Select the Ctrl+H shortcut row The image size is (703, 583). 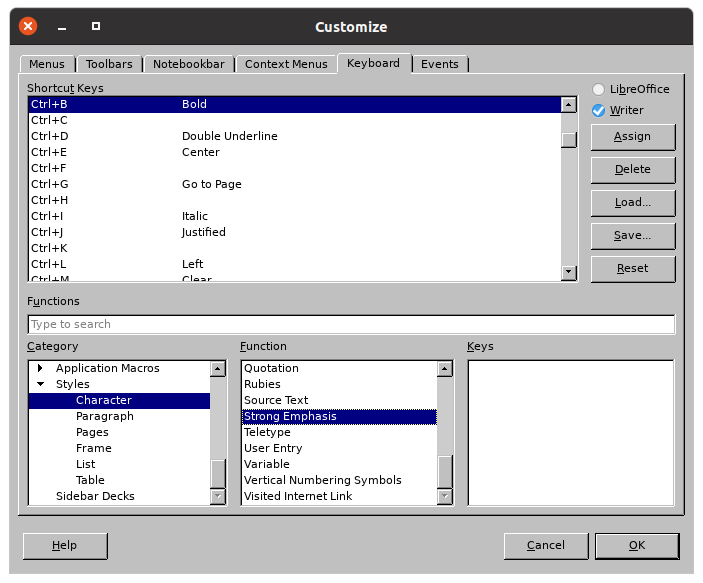tap(295, 200)
